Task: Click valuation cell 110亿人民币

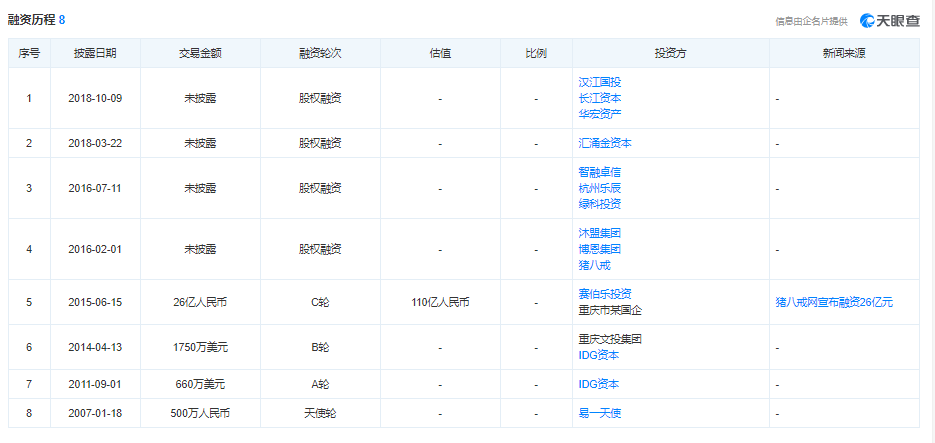Action: (440, 302)
